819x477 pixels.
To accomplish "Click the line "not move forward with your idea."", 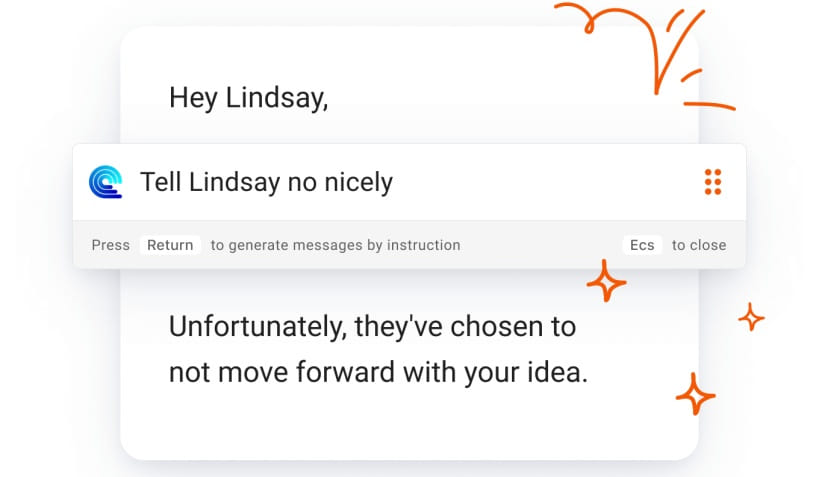I will (377, 372).
